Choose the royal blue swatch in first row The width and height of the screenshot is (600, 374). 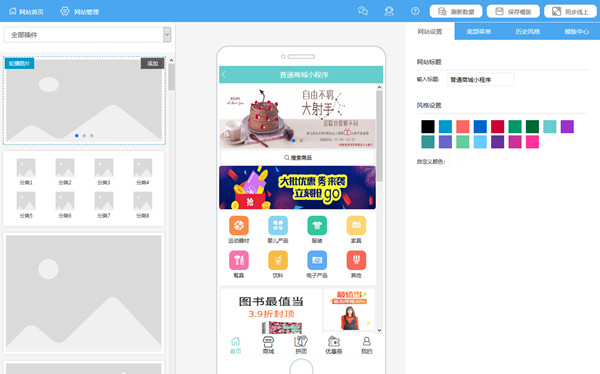pyautogui.click(x=480, y=126)
